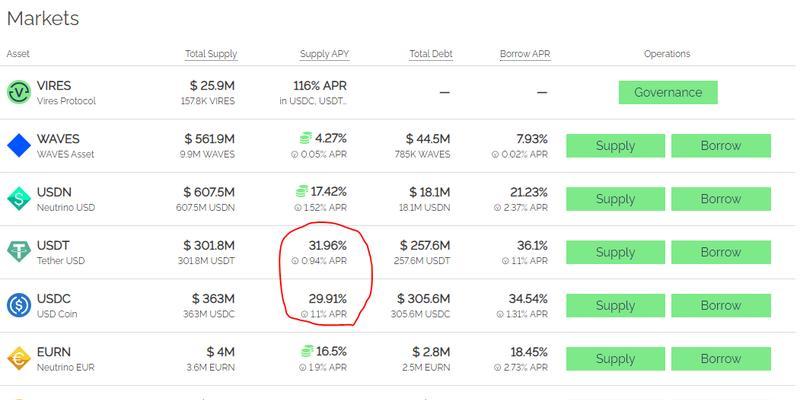This screenshot has height=400, width=800.
Task: Borrow USDN
Action: 721,199
